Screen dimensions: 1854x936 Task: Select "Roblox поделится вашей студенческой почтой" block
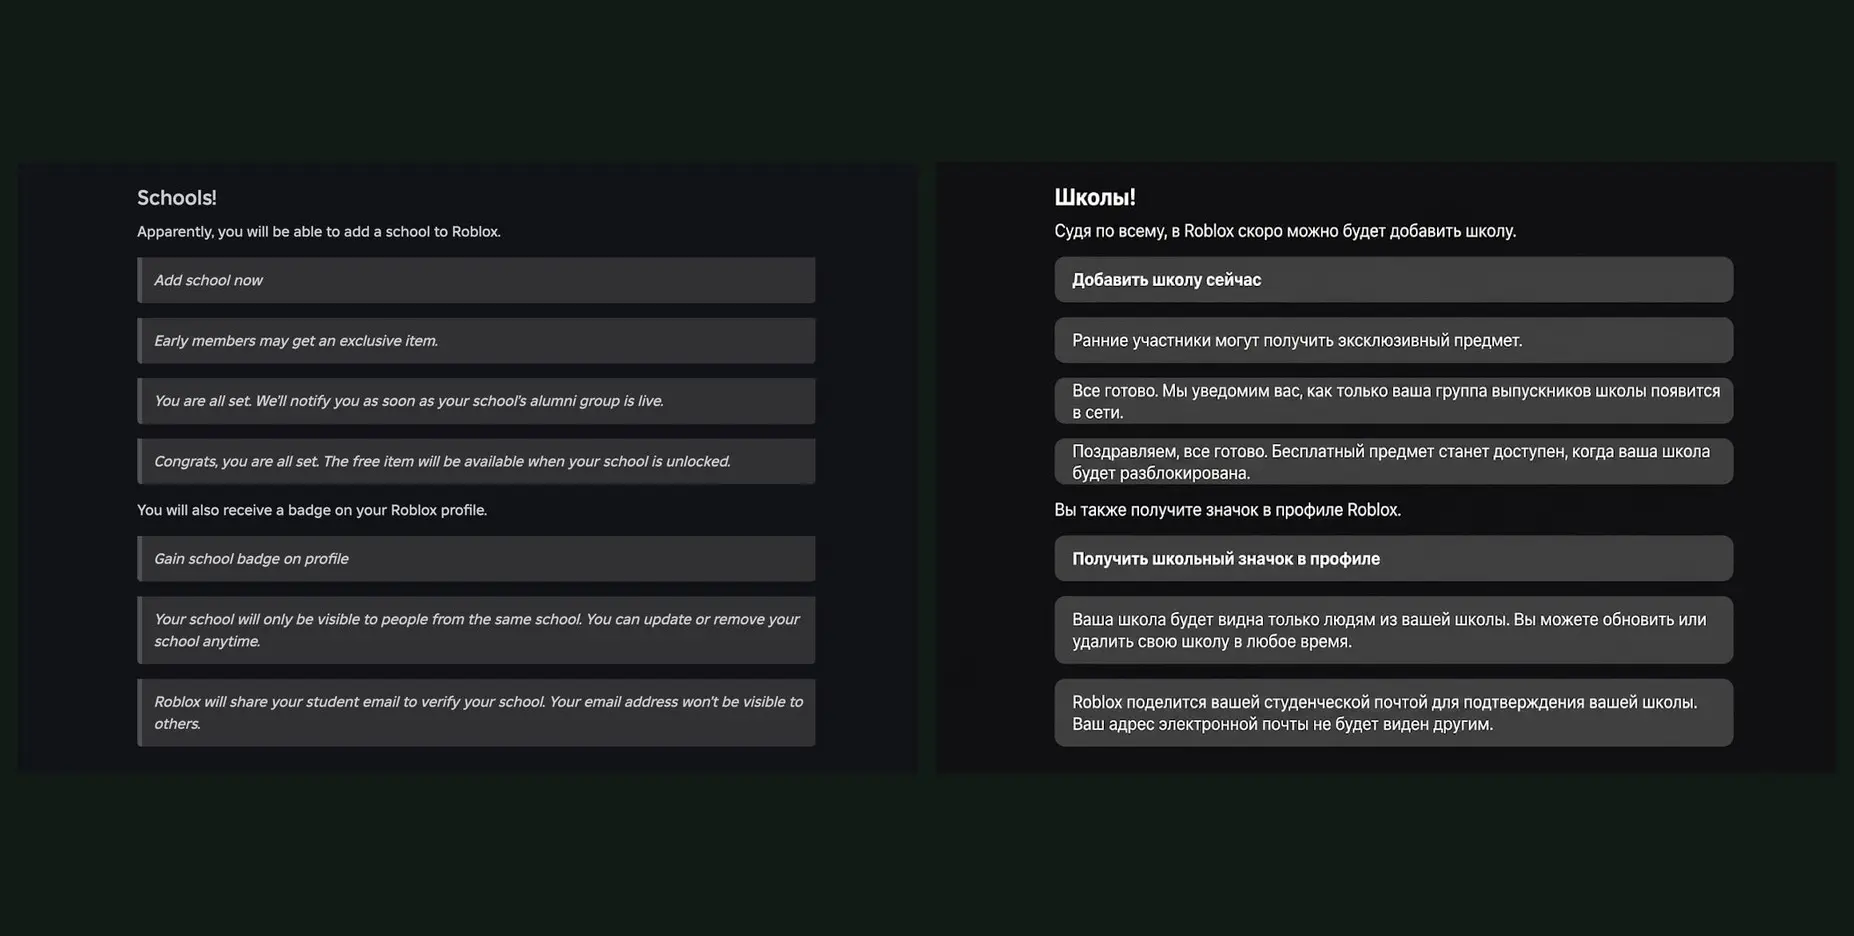click(x=1394, y=713)
